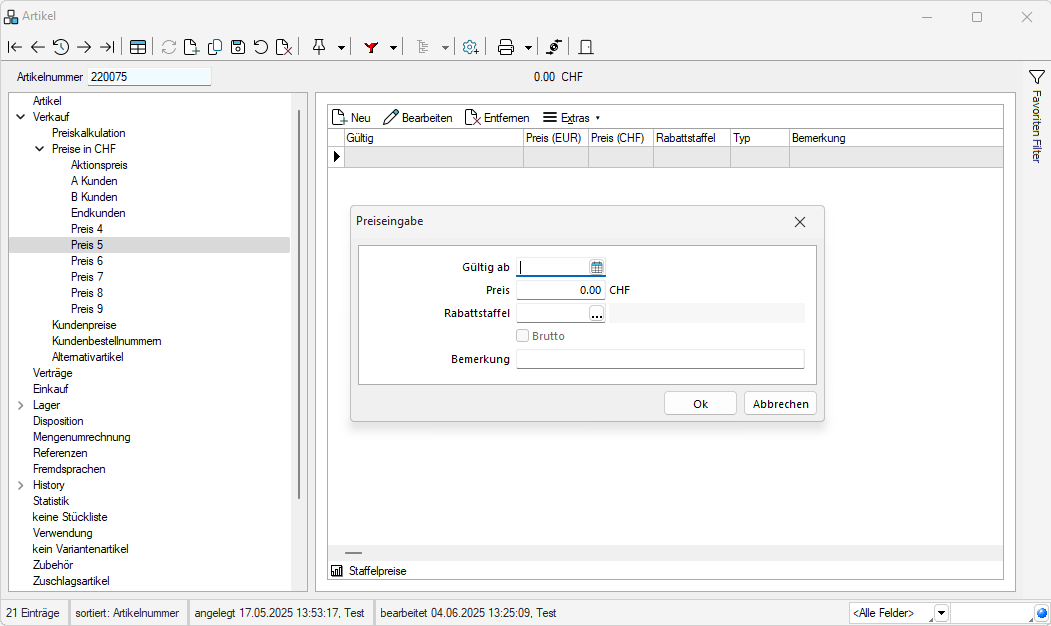Select Preis 6 in the tree

87,261
